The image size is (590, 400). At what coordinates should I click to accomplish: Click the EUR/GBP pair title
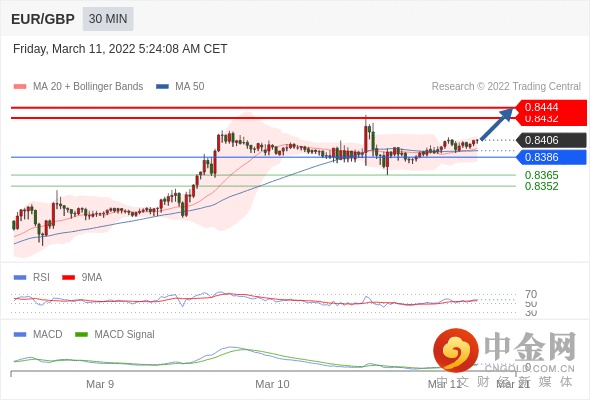43,19
